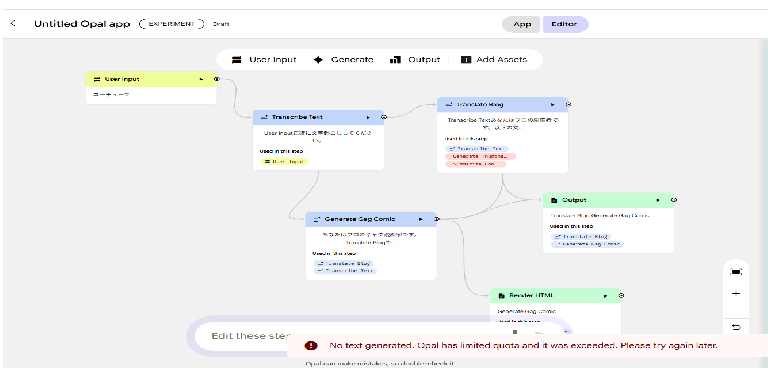The width and height of the screenshot is (768, 368).
Task: Click the undo arrow in canvas controls
Action: click(736, 327)
